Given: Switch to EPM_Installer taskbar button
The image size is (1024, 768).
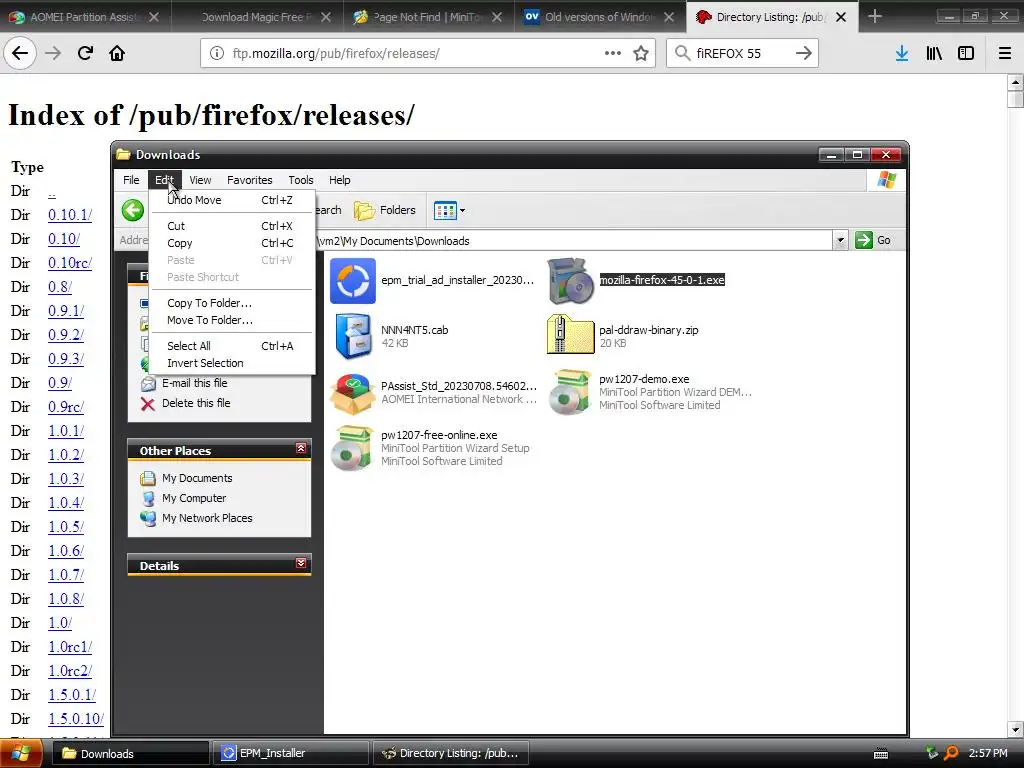Looking at the screenshot, I should click(x=291, y=754).
